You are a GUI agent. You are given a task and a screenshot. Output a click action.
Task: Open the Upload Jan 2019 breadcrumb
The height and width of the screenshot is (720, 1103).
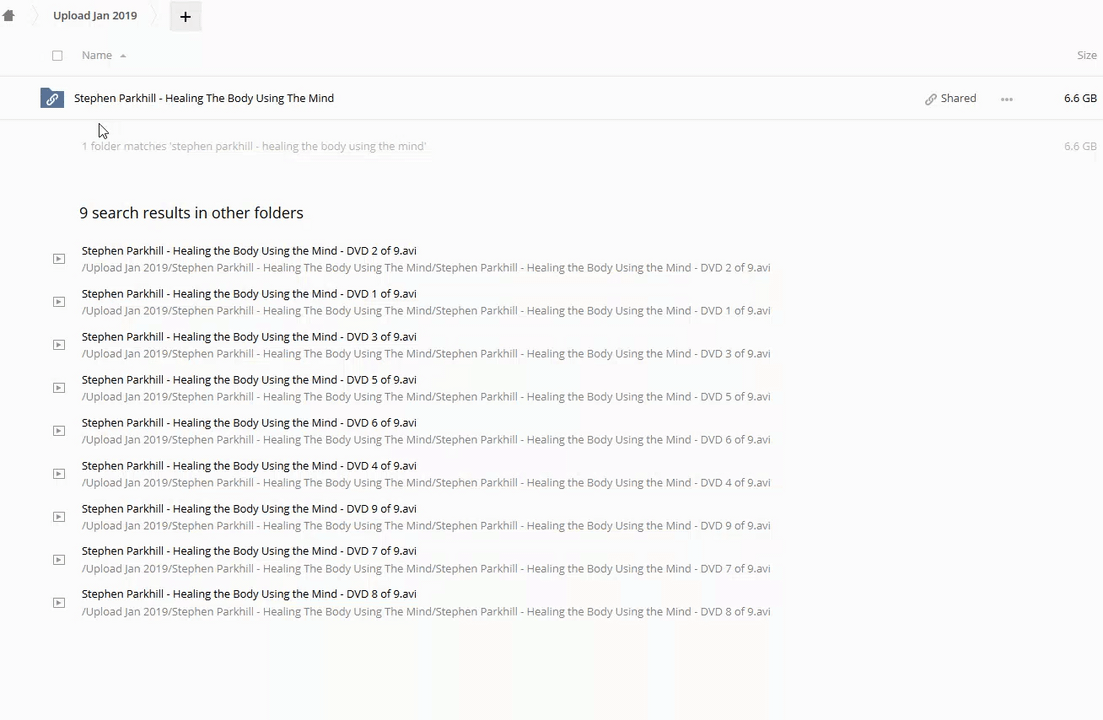pyautogui.click(x=95, y=16)
